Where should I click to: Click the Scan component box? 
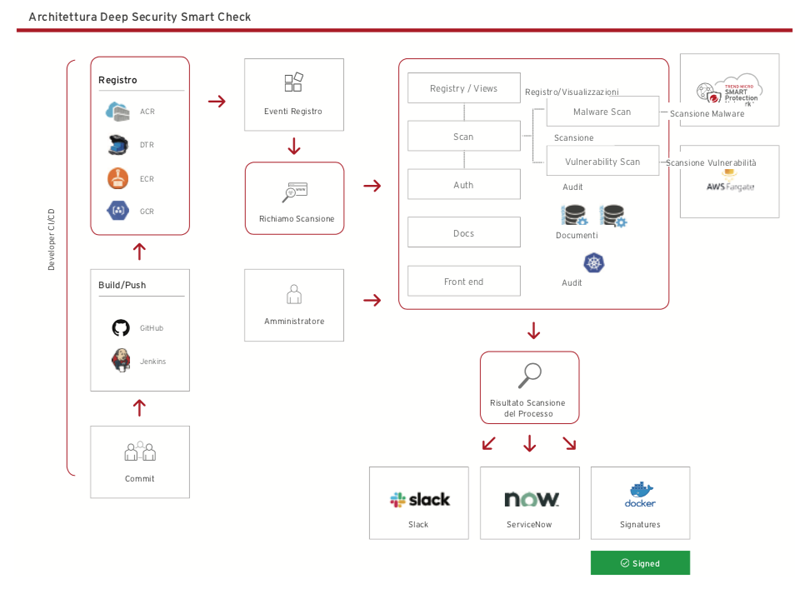click(x=464, y=136)
